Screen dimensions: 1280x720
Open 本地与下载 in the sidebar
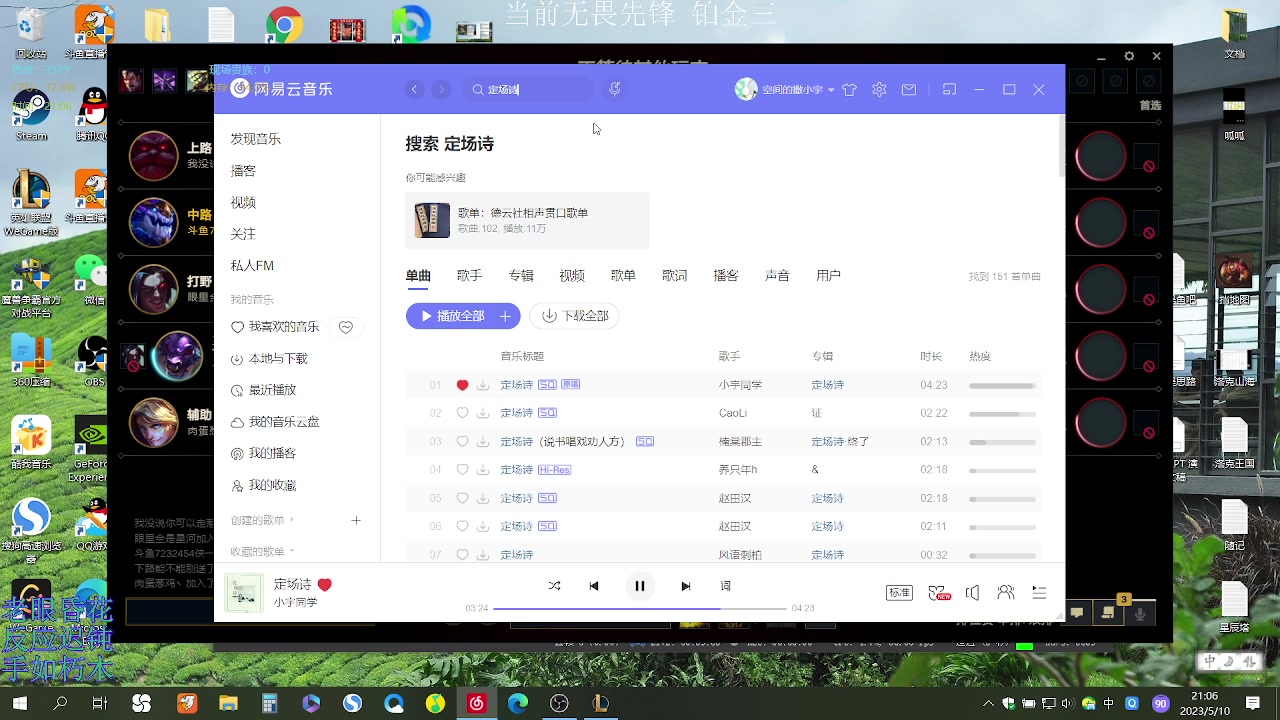(269, 358)
